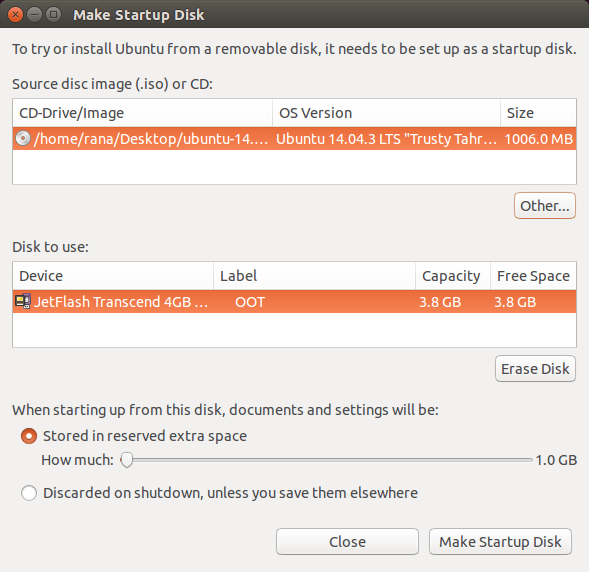Click the Make Startup Disk button
The height and width of the screenshot is (572, 589).
point(500,542)
